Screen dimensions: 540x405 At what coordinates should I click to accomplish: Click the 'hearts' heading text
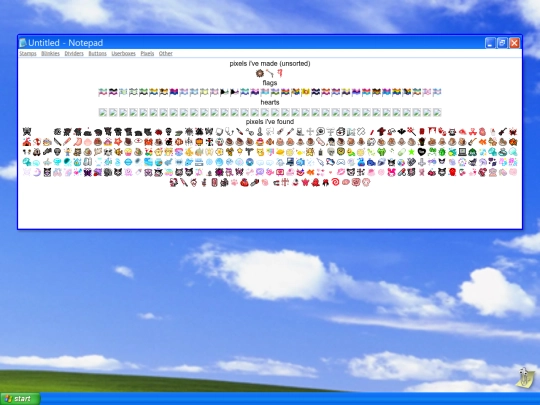[x=270, y=102]
